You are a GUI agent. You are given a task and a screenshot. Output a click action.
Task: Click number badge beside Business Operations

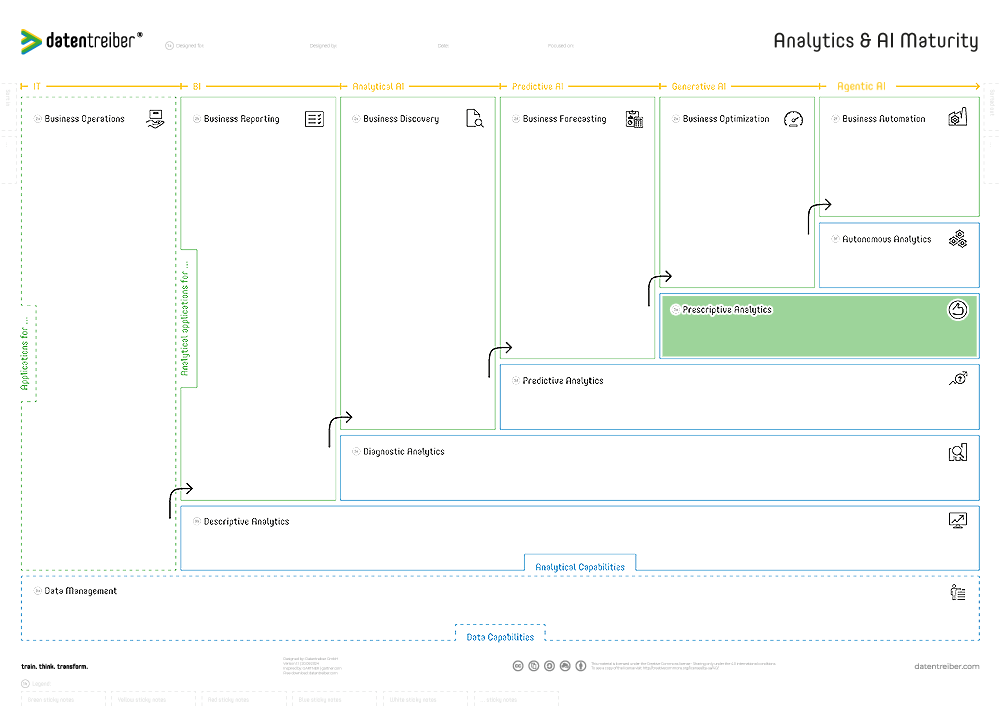click(x=38, y=119)
